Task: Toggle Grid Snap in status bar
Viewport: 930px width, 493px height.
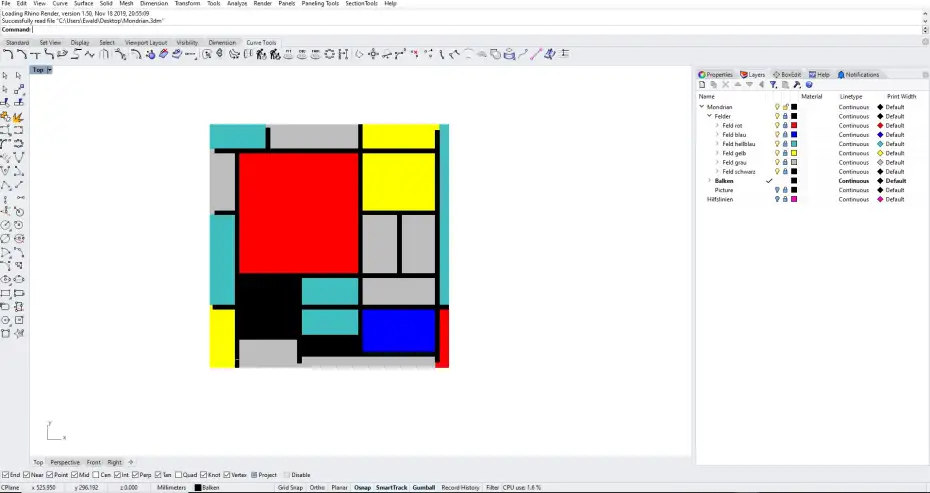Action: click(290, 488)
